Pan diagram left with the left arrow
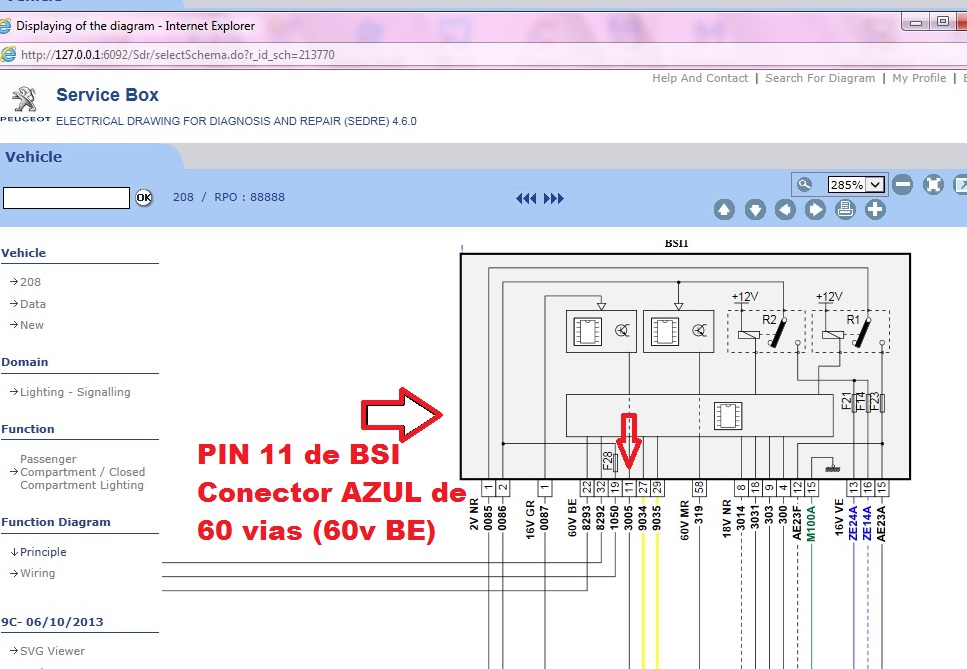Image resolution: width=967 pixels, height=669 pixels. click(785, 210)
